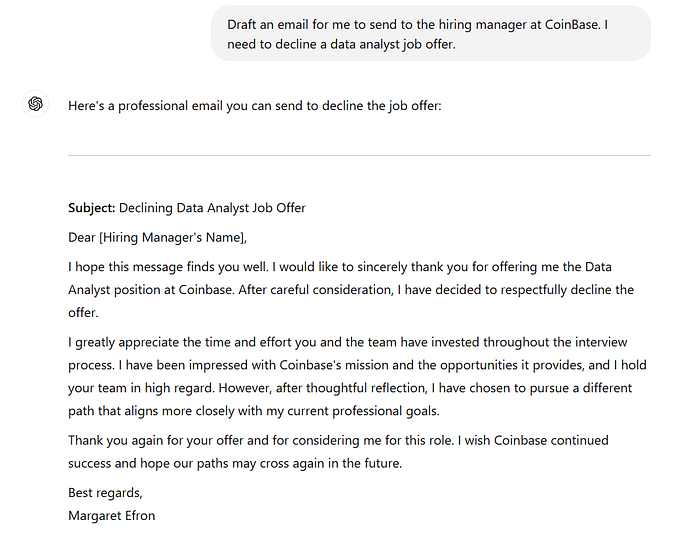Click the word "Dear" in the greeting
The height and width of the screenshot is (543, 700).
pos(82,237)
